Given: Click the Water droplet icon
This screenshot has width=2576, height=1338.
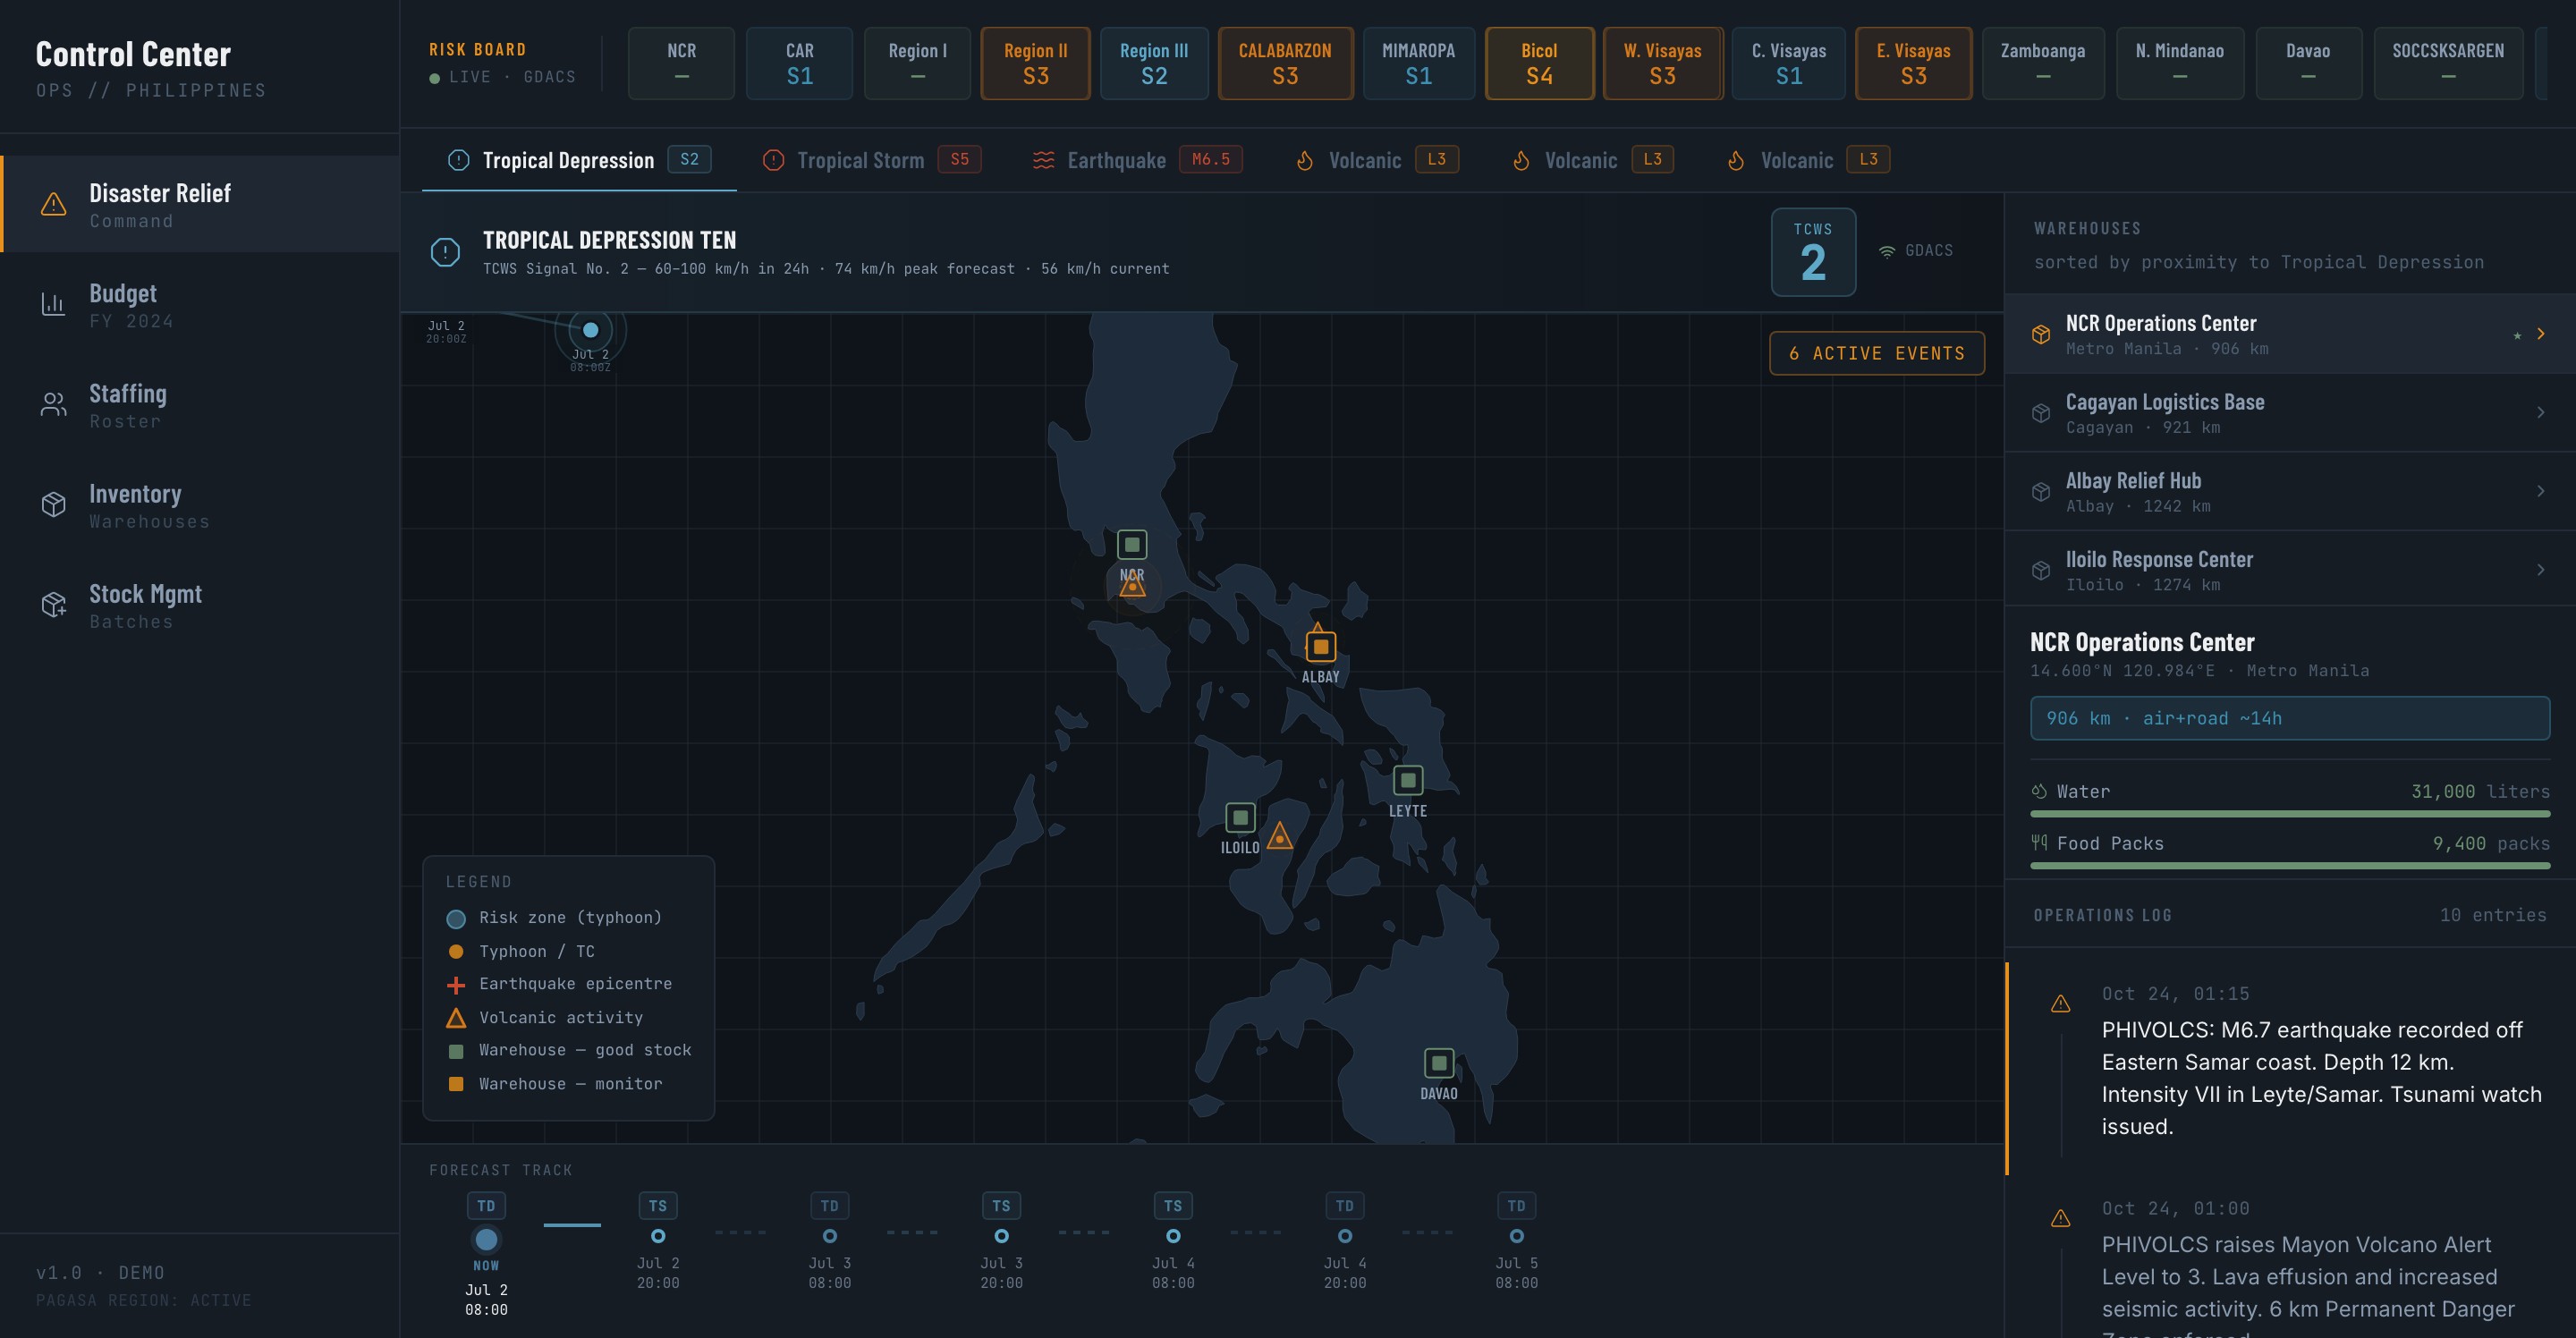Looking at the screenshot, I should (2039, 791).
